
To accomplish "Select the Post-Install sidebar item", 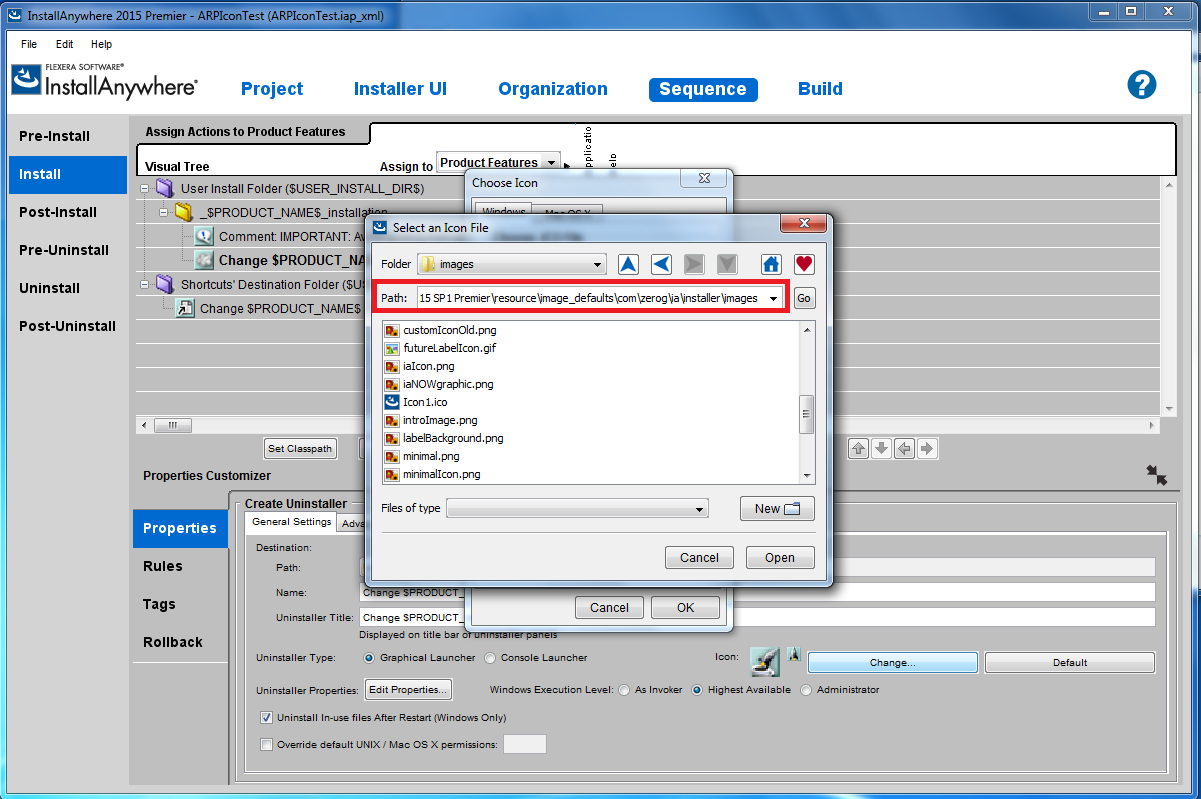I will click(x=58, y=212).
